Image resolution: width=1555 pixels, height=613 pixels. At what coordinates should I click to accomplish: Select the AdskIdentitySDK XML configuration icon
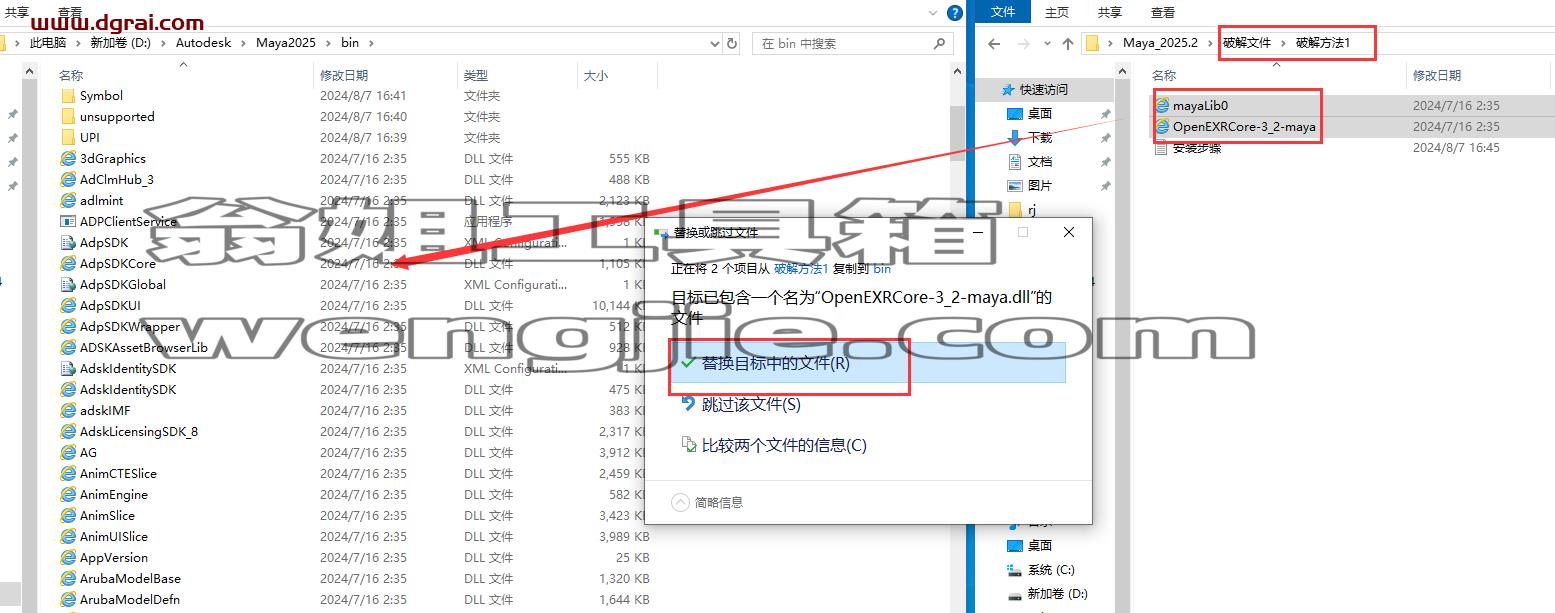68,368
